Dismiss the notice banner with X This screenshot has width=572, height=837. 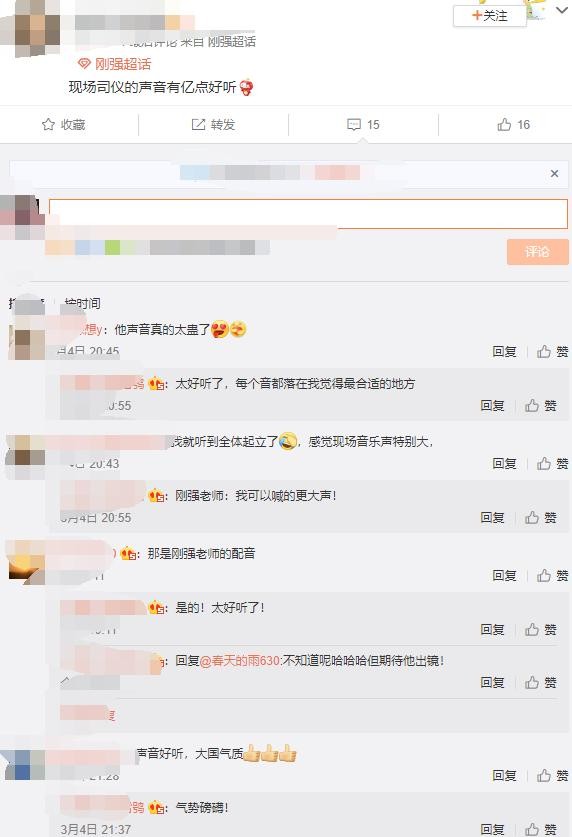tap(554, 173)
